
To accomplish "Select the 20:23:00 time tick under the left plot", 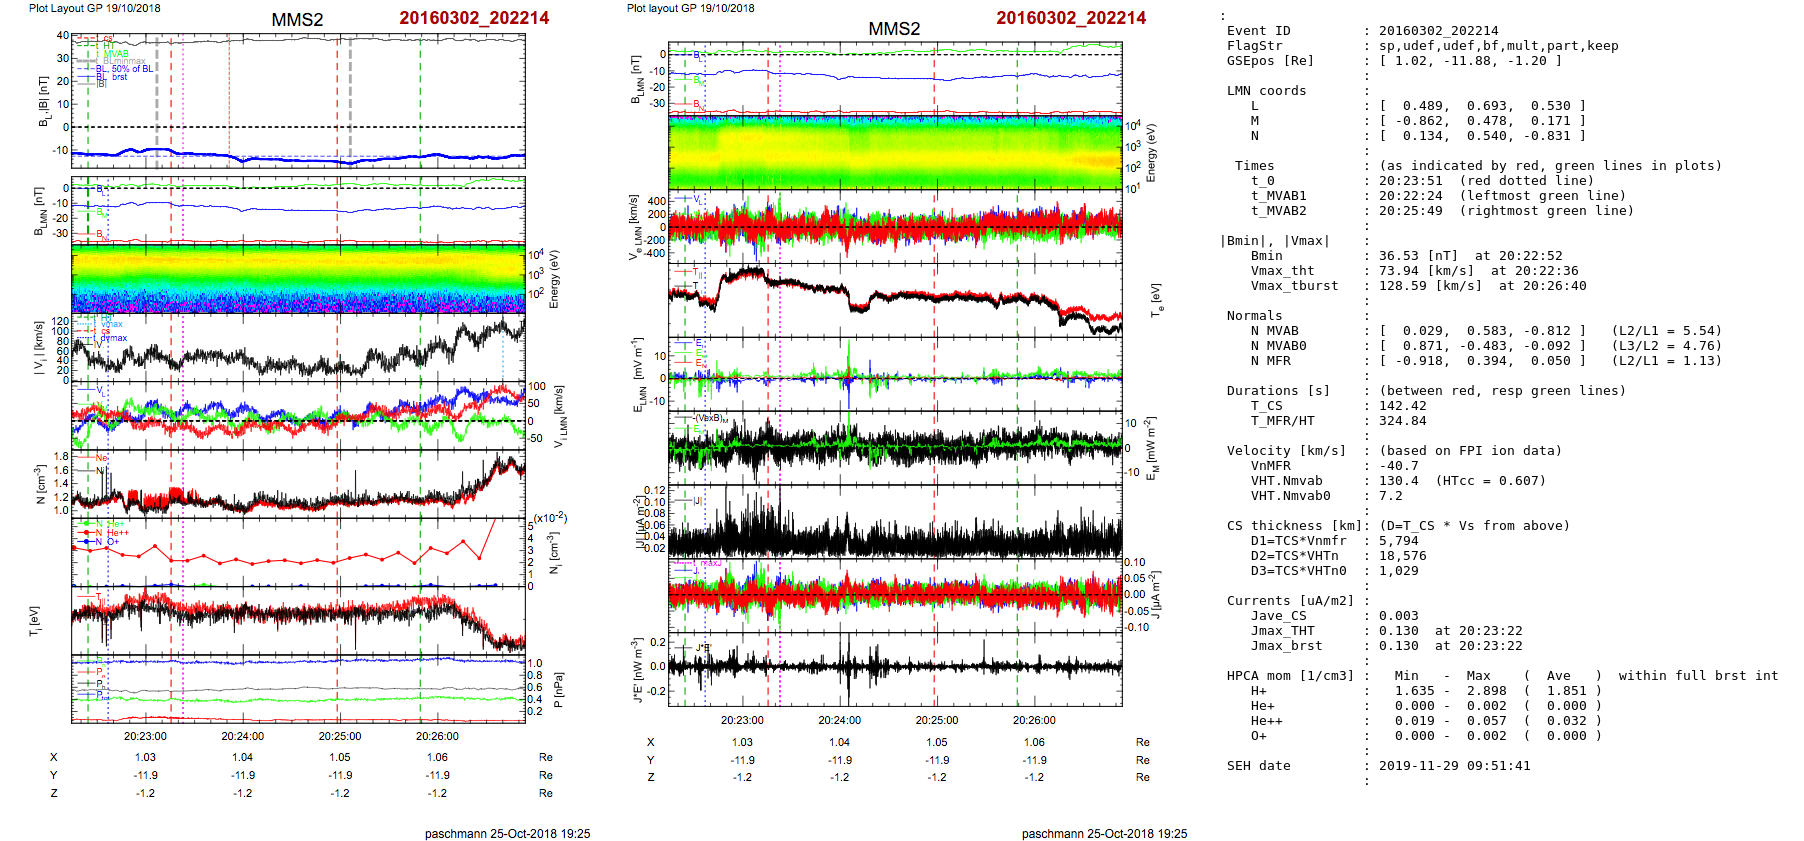I will pos(145,736).
